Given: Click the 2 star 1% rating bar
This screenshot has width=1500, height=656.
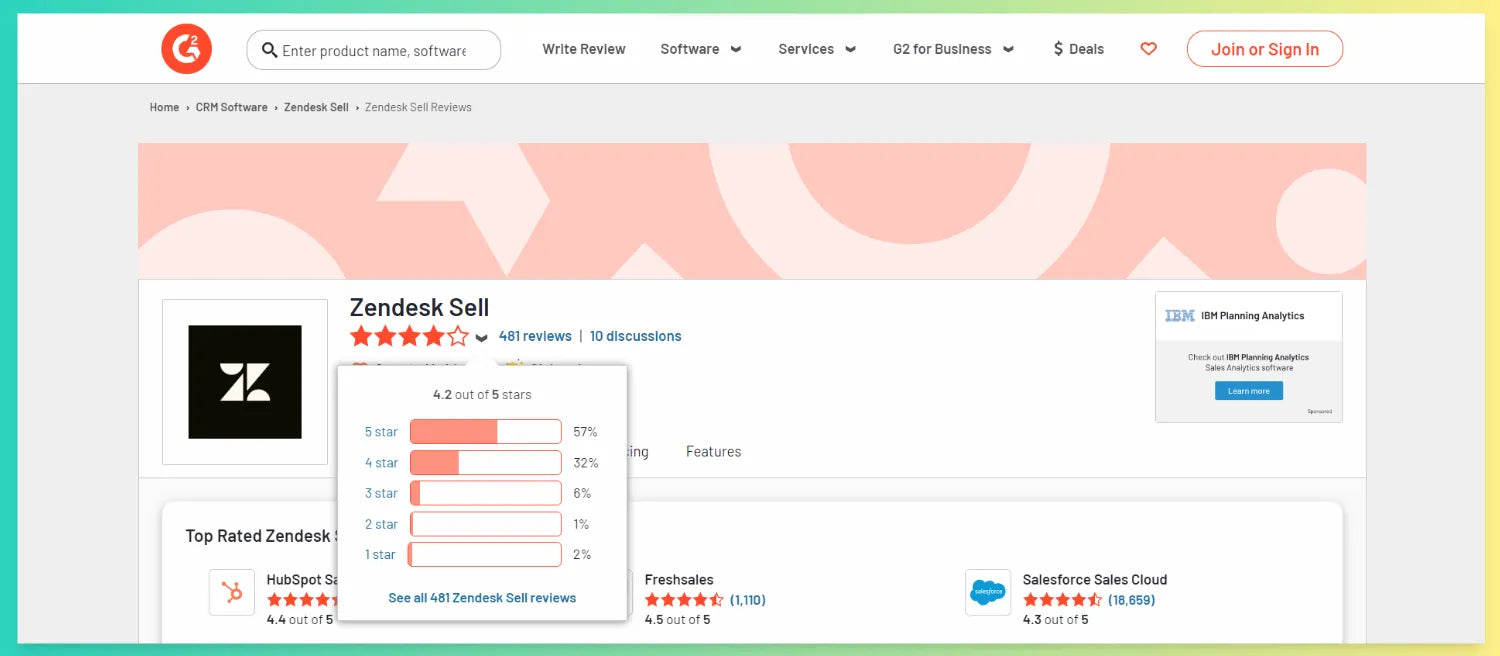Looking at the screenshot, I should point(486,524).
